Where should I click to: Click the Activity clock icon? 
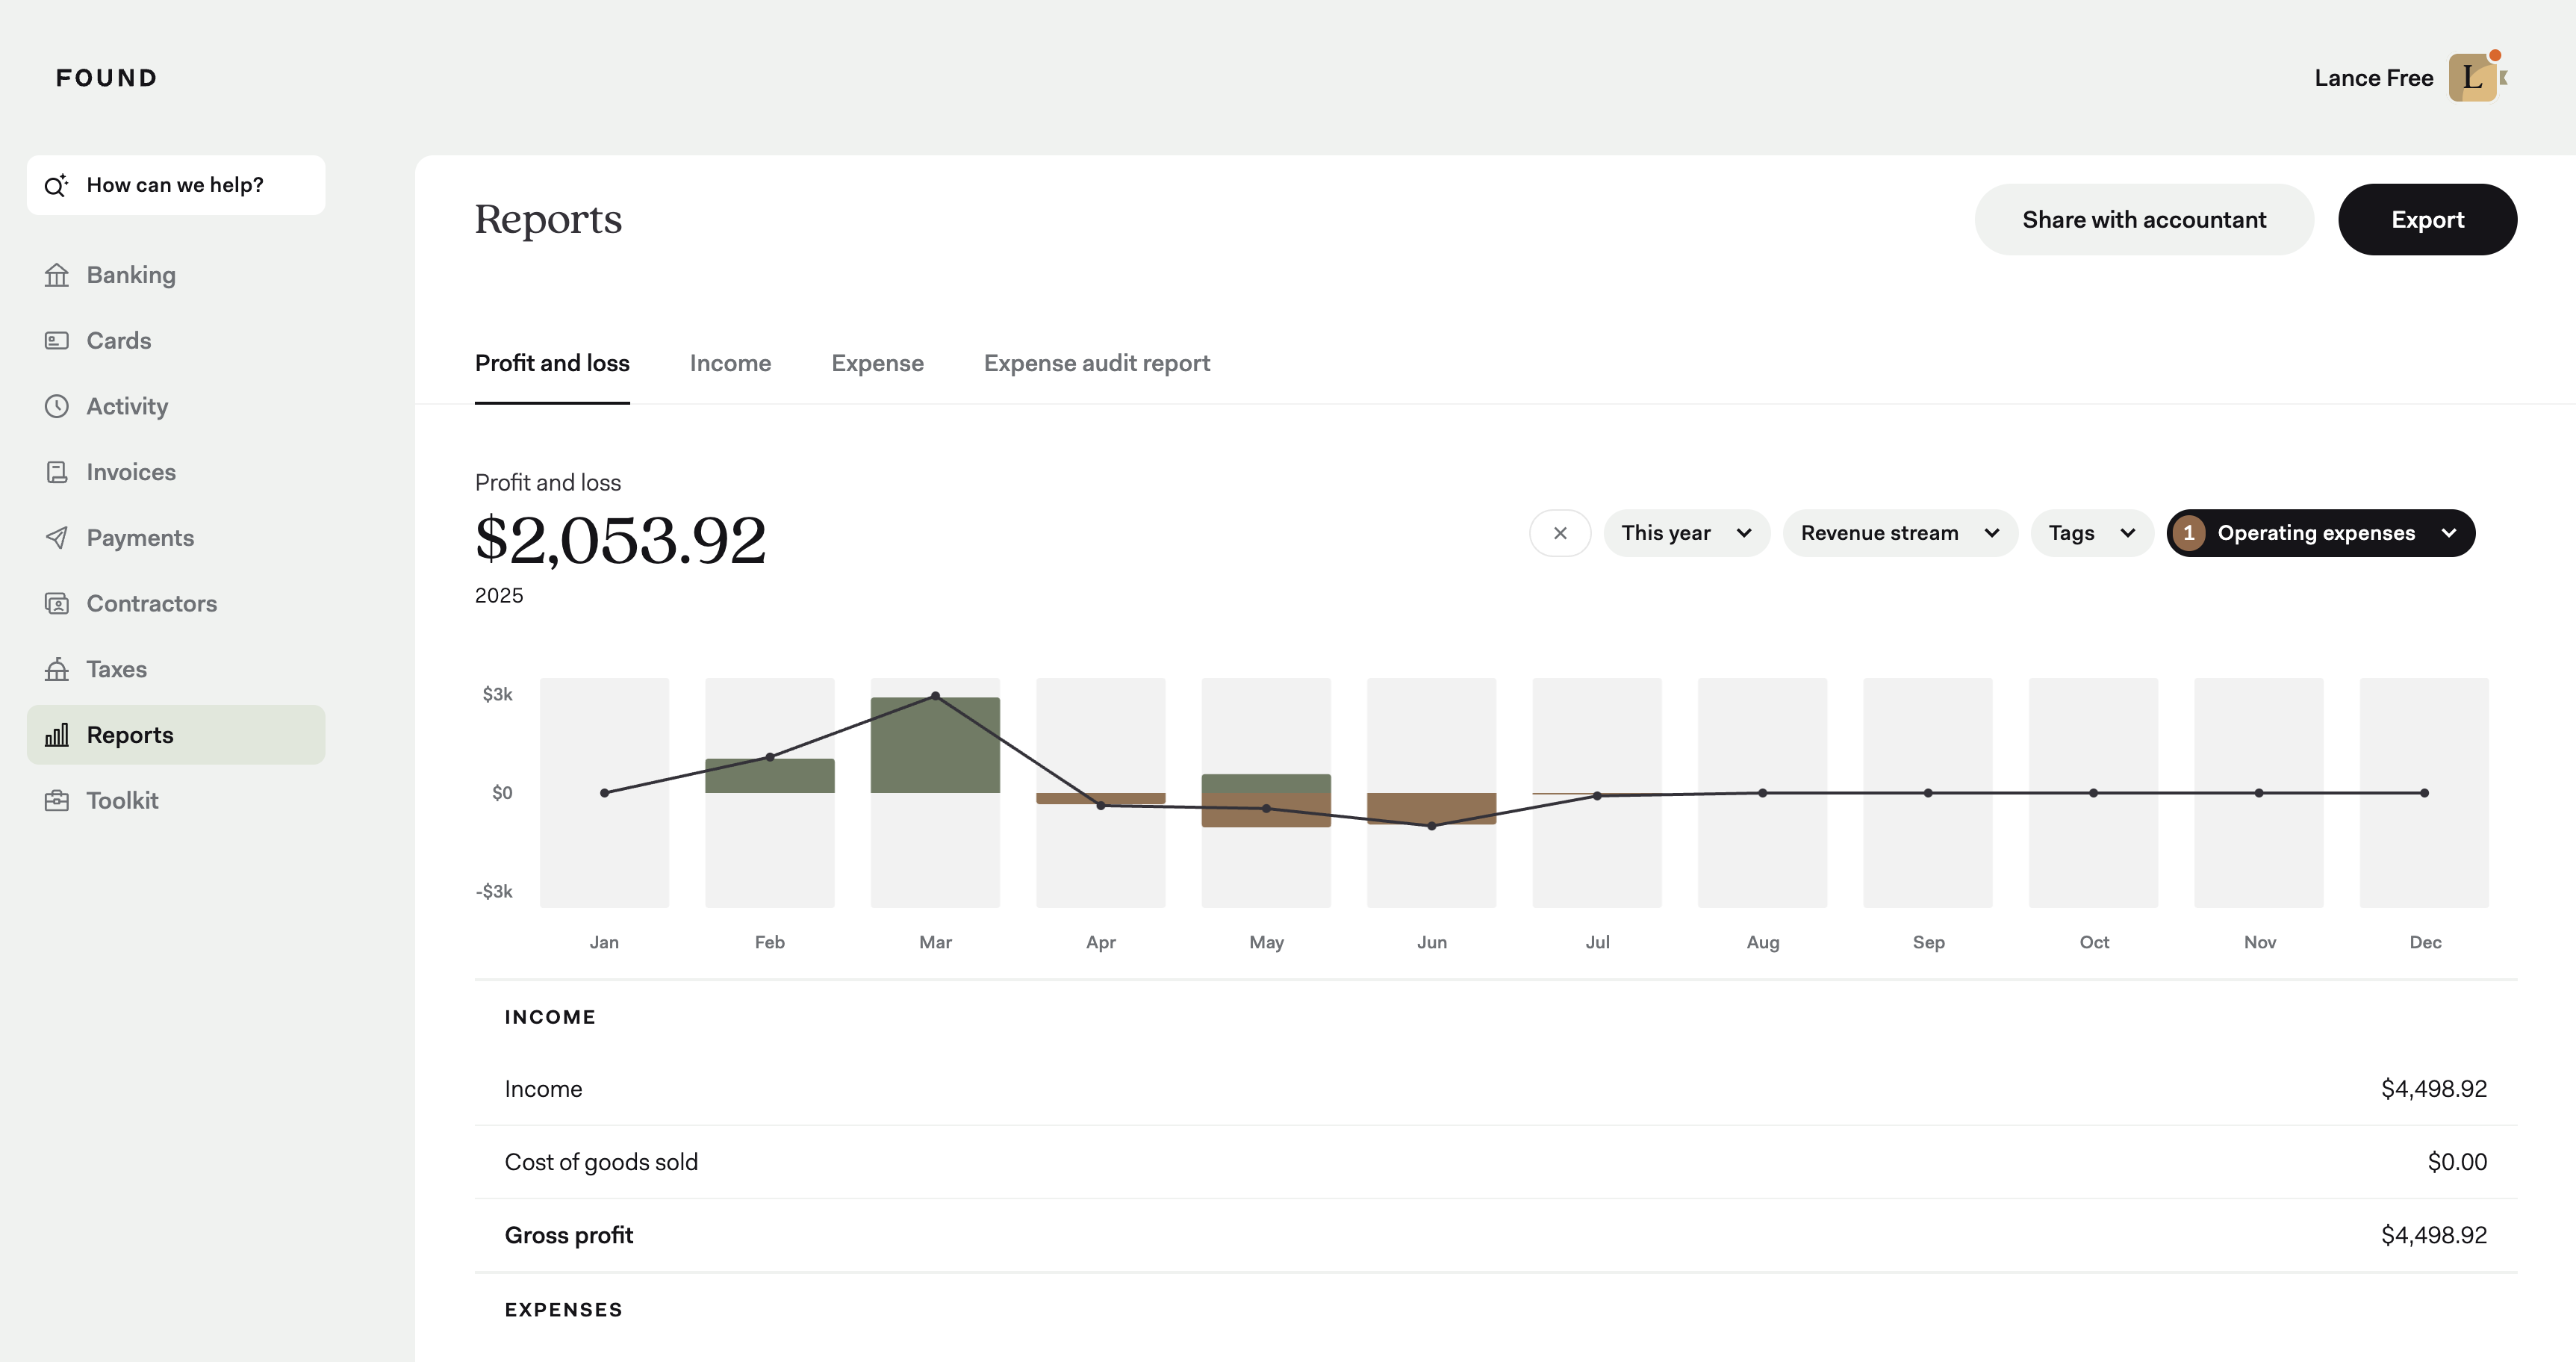pyautogui.click(x=57, y=406)
